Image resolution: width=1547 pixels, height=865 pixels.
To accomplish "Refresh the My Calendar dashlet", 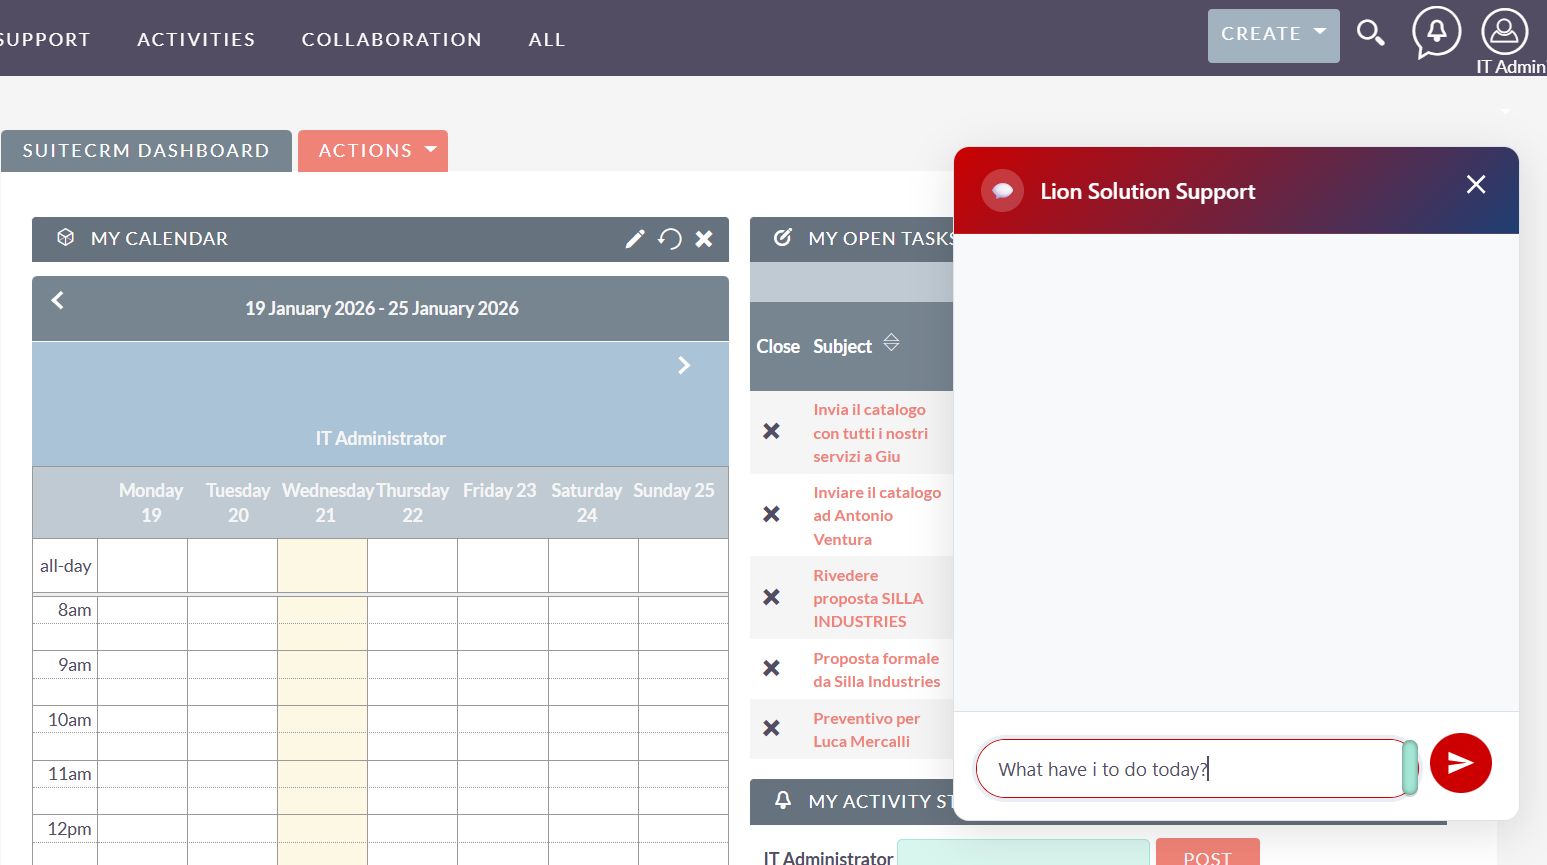I will [x=670, y=239].
